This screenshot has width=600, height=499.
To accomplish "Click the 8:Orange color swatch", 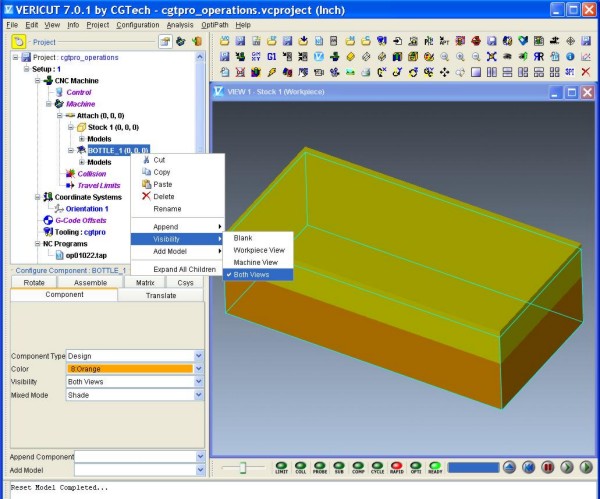I will [x=130, y=369].
